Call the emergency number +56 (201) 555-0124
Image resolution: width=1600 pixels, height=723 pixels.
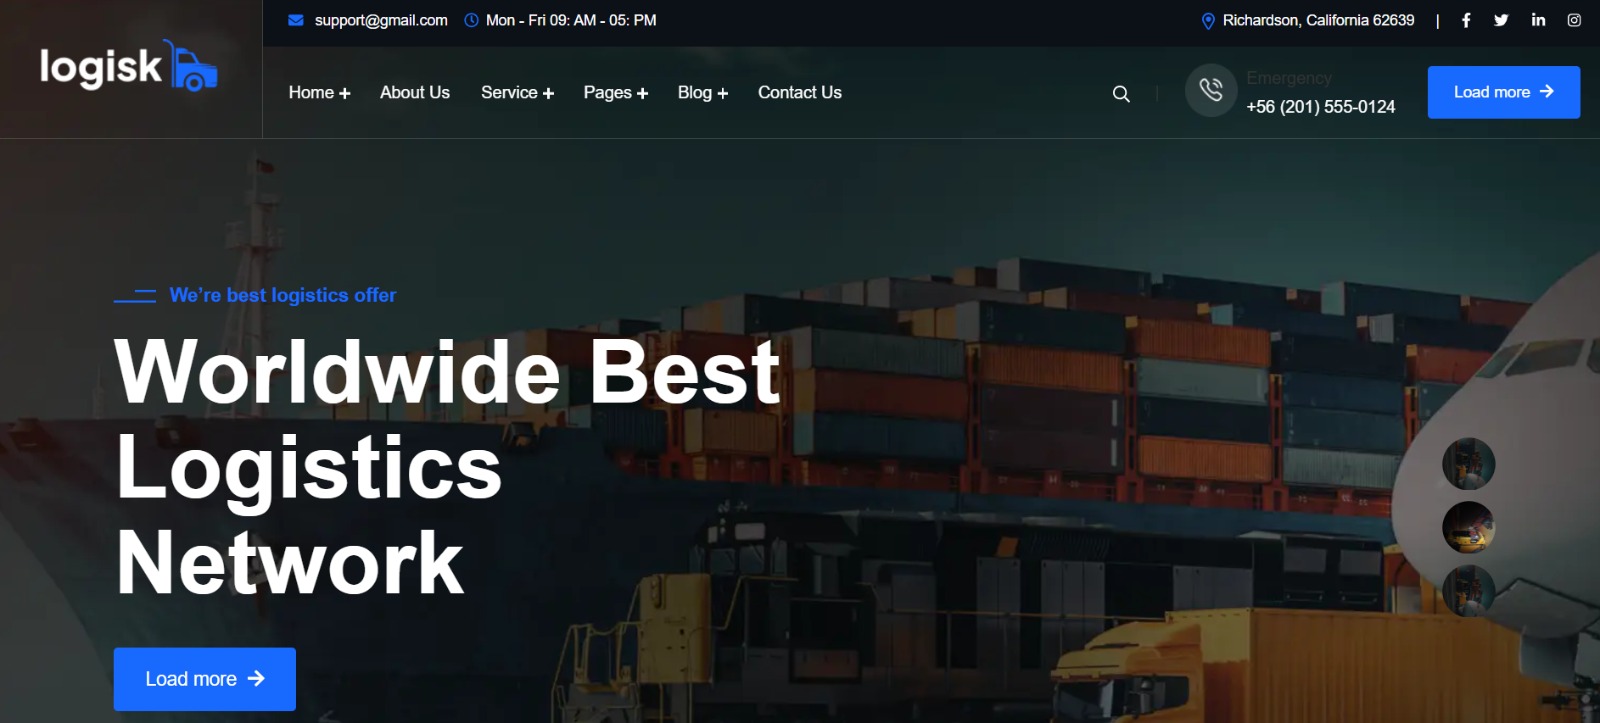point(1320,107)
